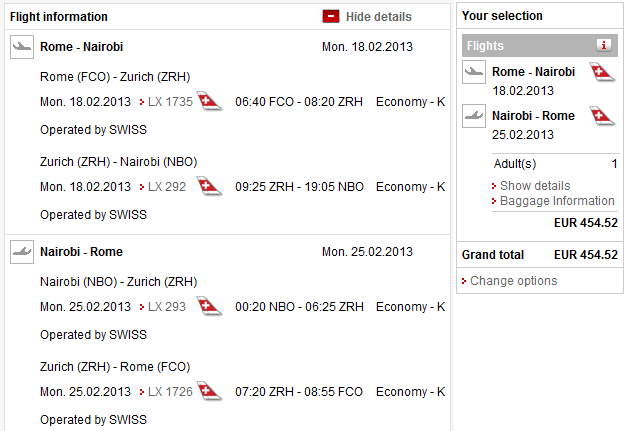Open flight number LX 1726 link
Viewport: 625px width, 431px height.
pos(169,392)
